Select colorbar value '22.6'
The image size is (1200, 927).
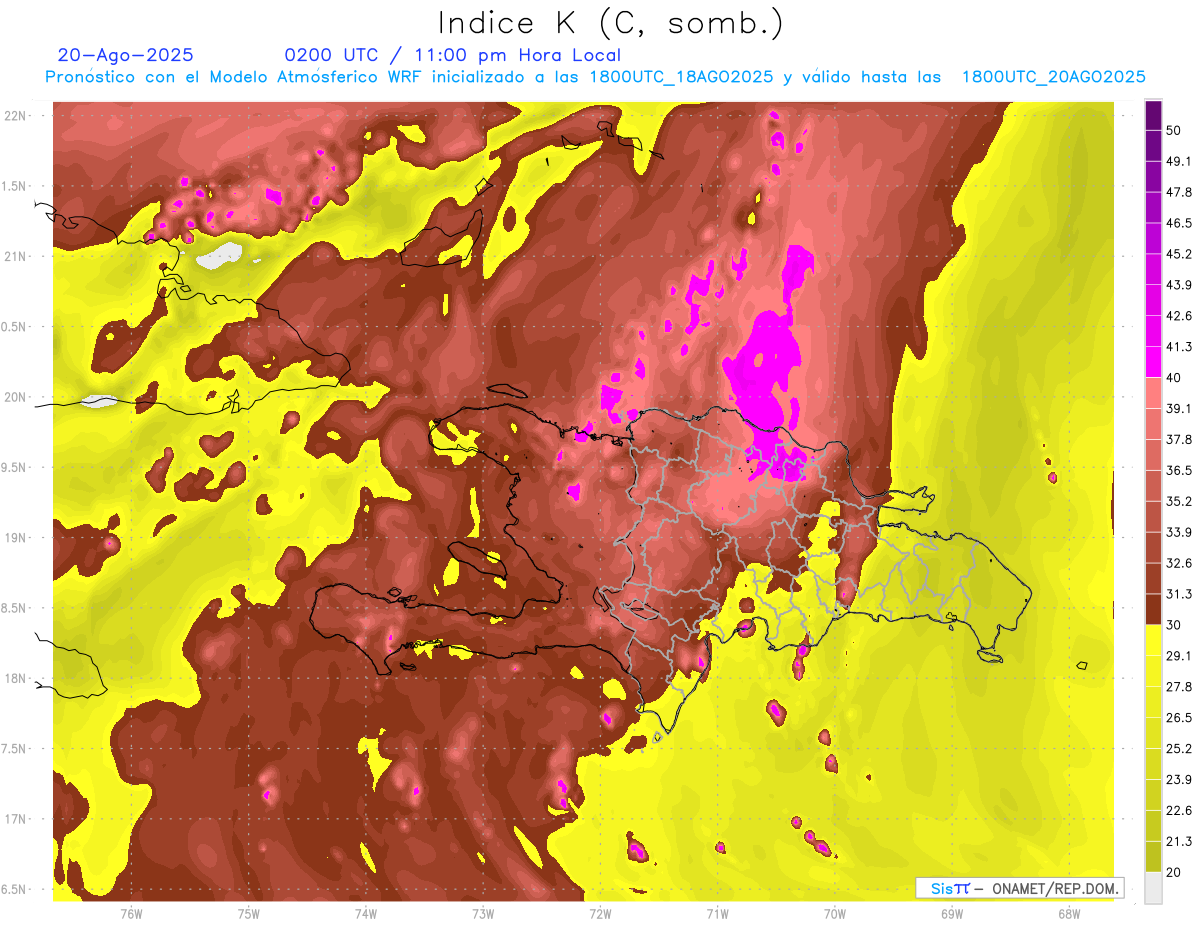[1179, 810]
